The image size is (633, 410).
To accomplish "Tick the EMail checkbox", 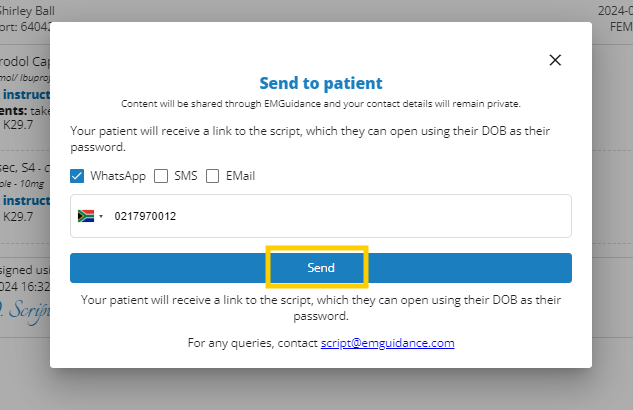I will [212, 176].
